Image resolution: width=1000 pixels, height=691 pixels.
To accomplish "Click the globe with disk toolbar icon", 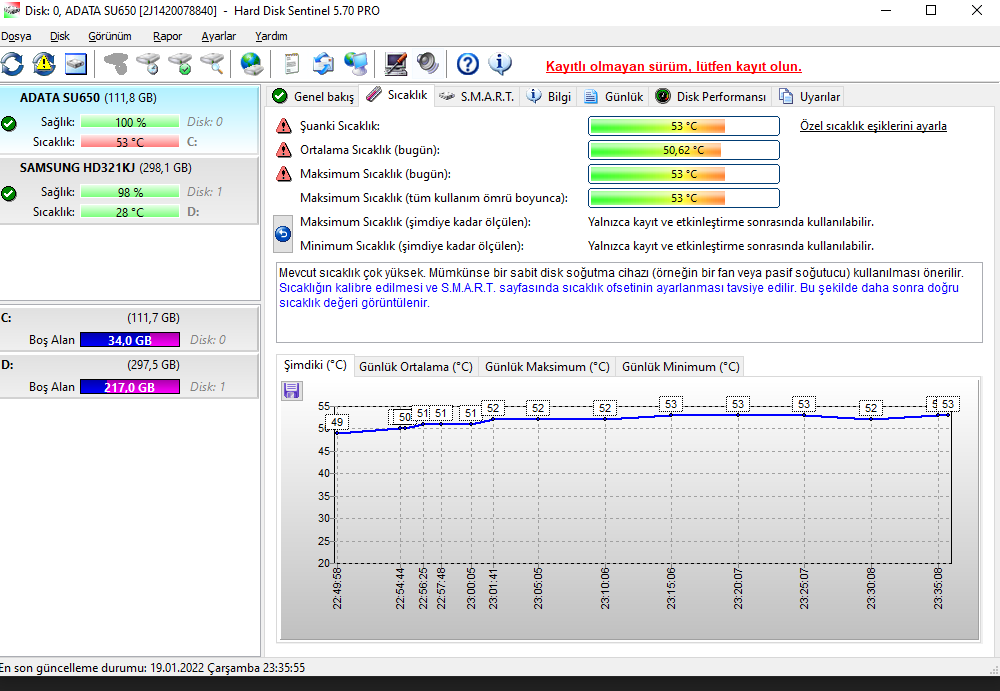I will click(x=252, y=64).
